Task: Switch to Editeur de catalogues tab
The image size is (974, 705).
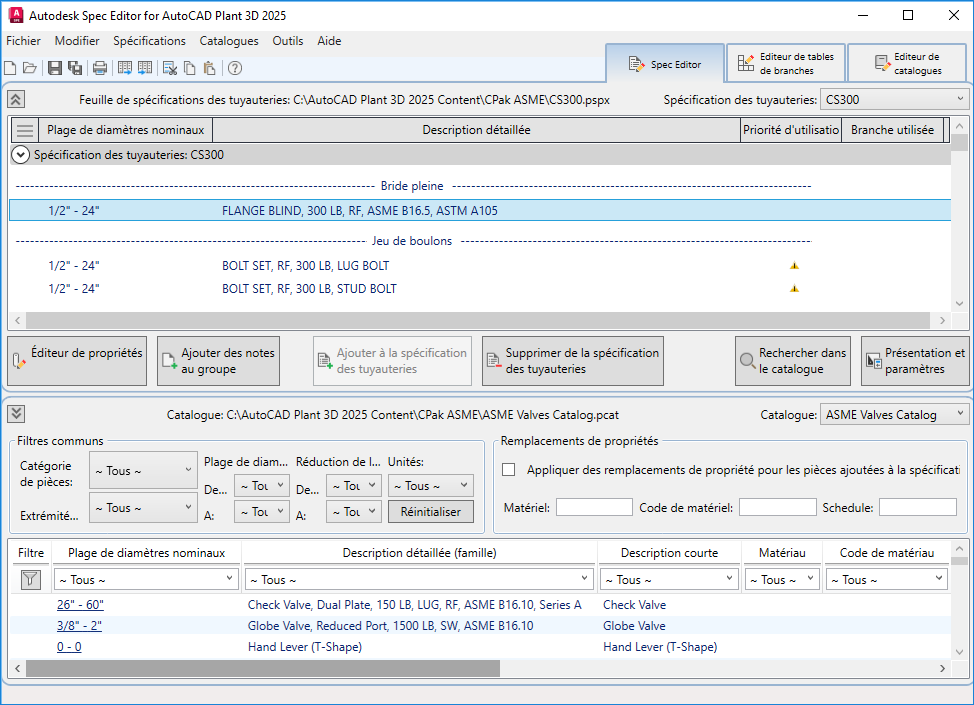Action: 908,63
